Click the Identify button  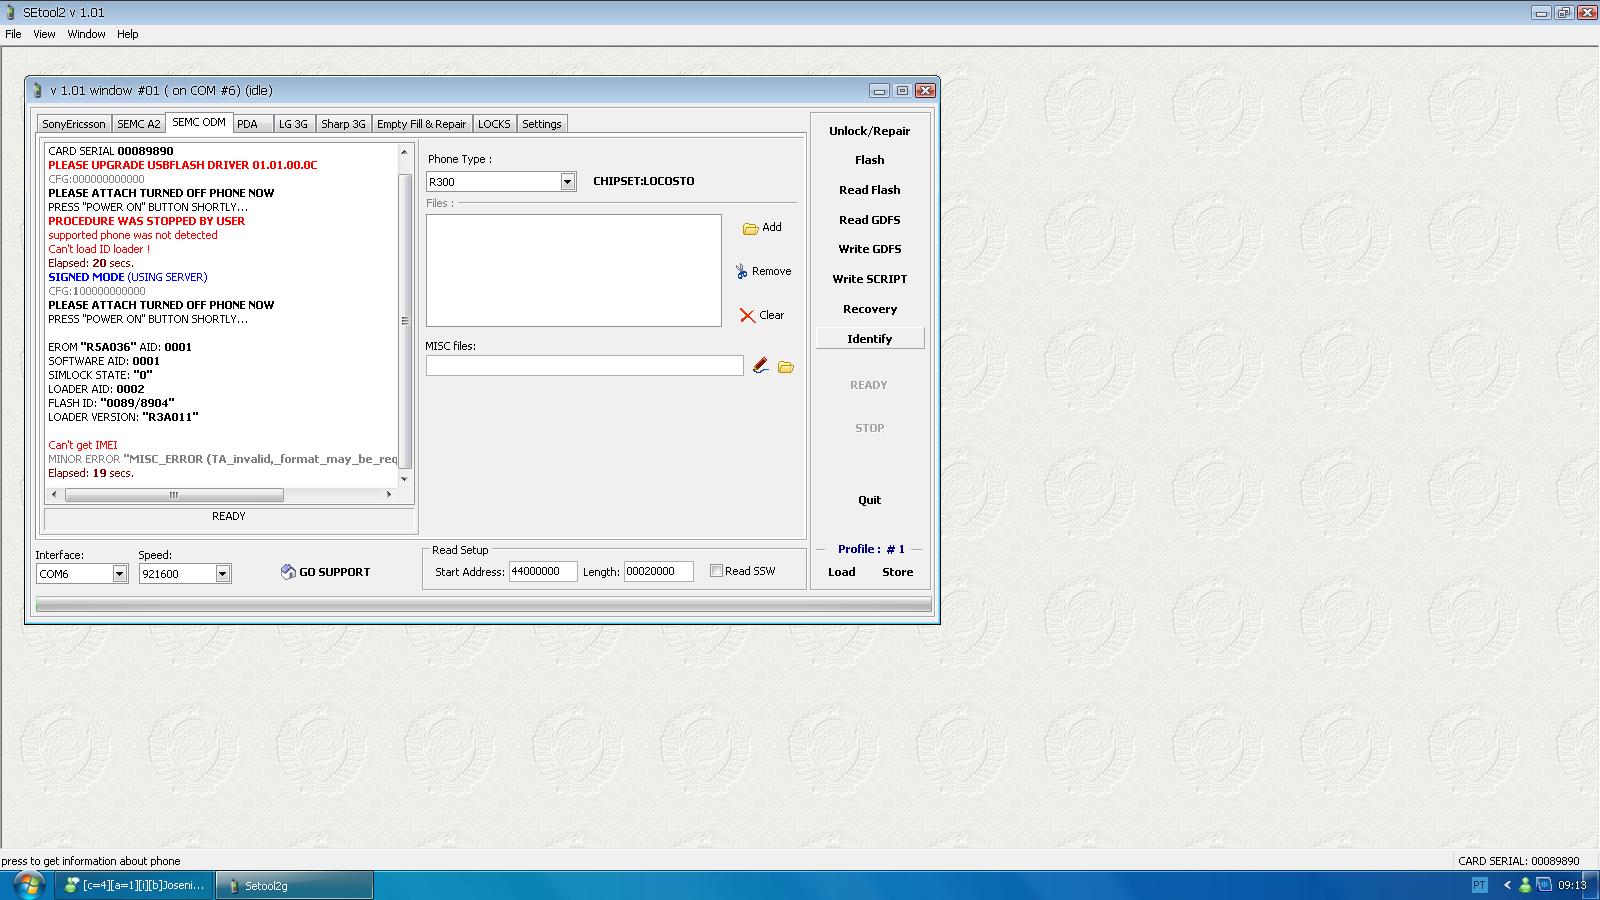pos(870,339)
